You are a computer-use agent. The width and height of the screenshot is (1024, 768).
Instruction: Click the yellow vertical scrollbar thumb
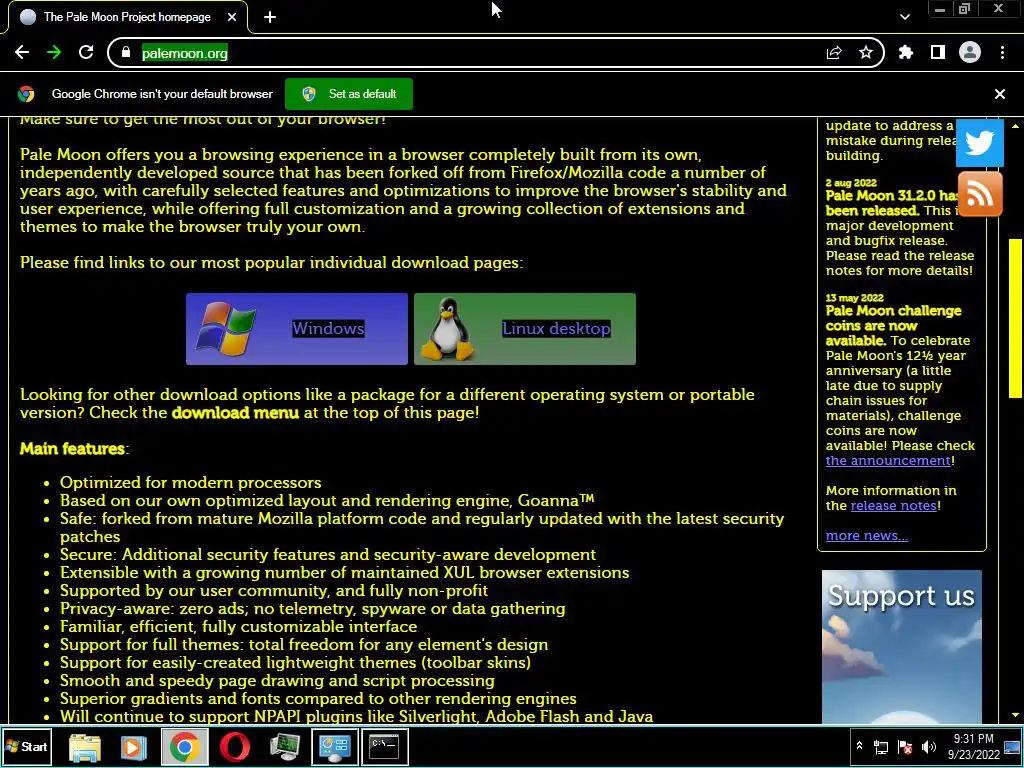tap(1015, 318)
